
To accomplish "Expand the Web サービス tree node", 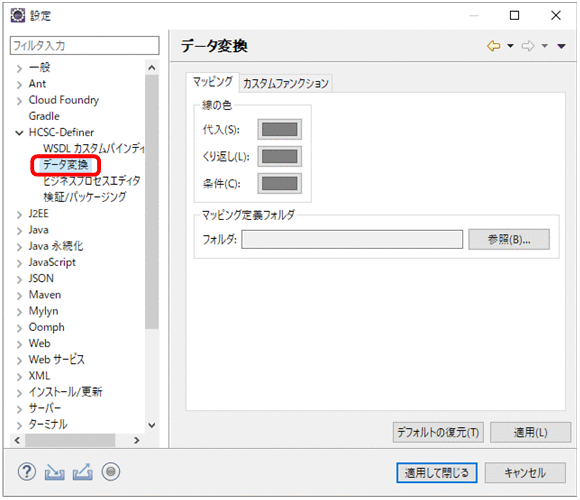I will (19, 360).
